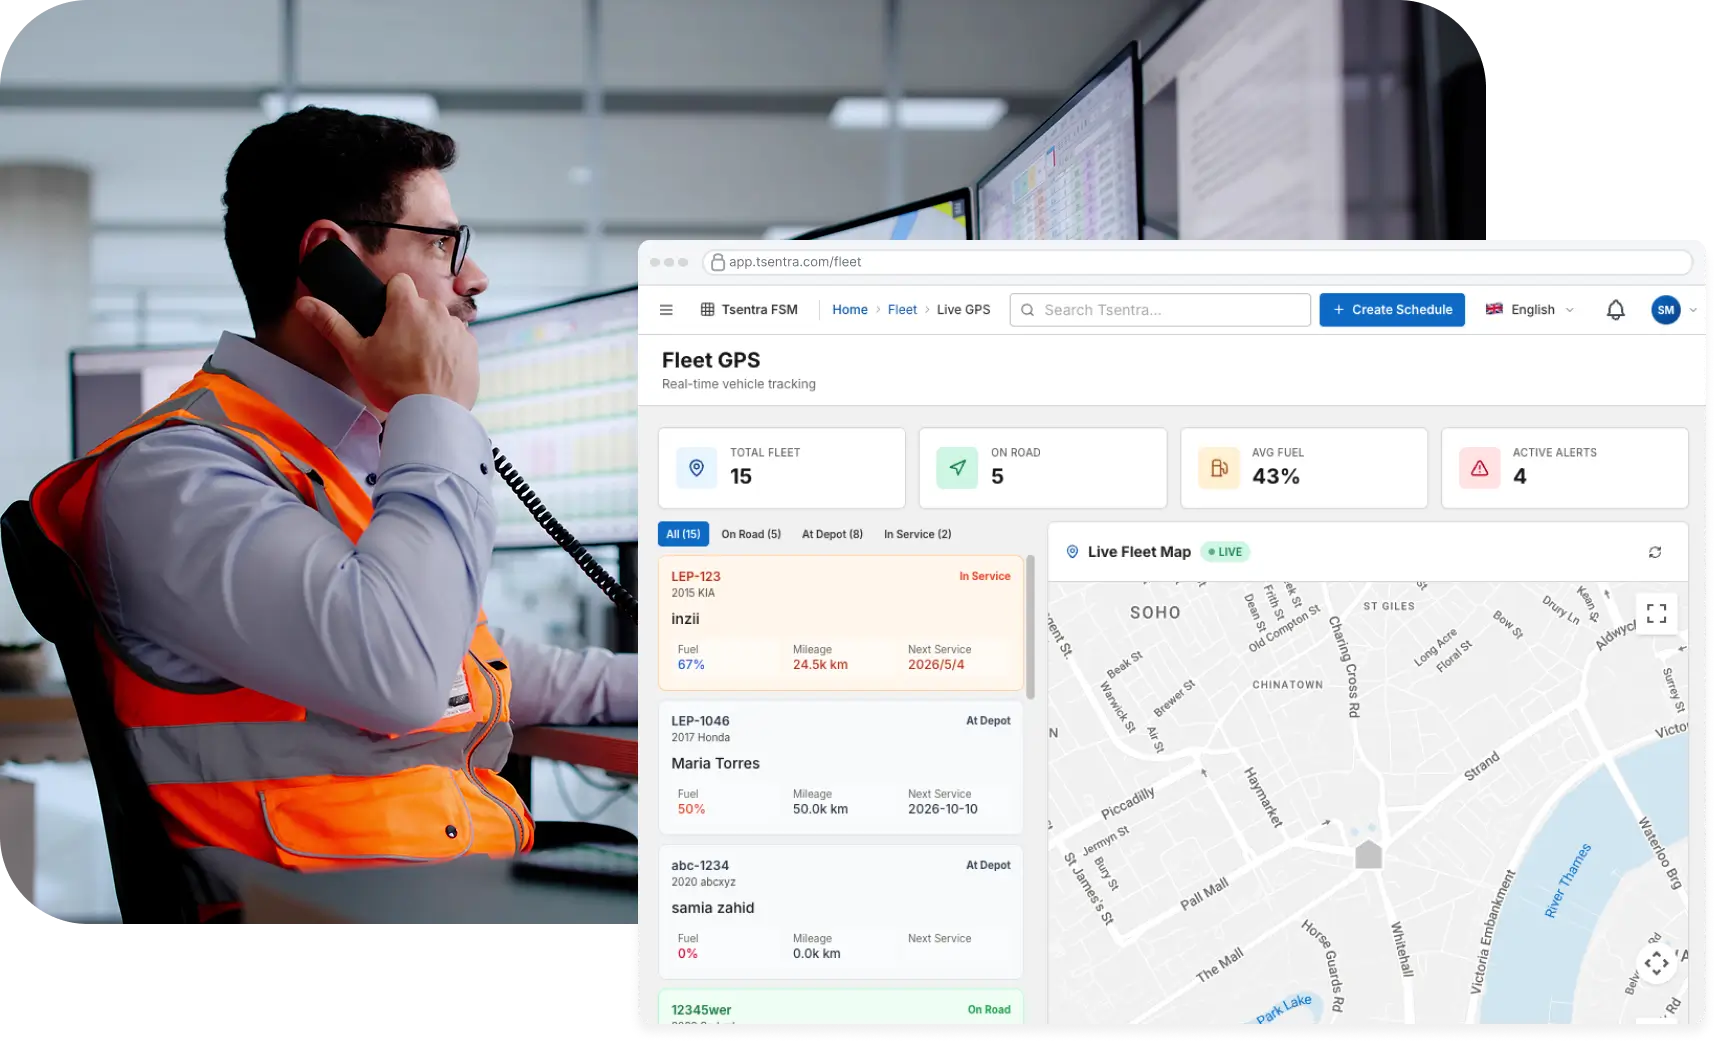This screenshot has height=1043, width=1717.
Task: Click the River Thames label on the map
Action: 1567,880
